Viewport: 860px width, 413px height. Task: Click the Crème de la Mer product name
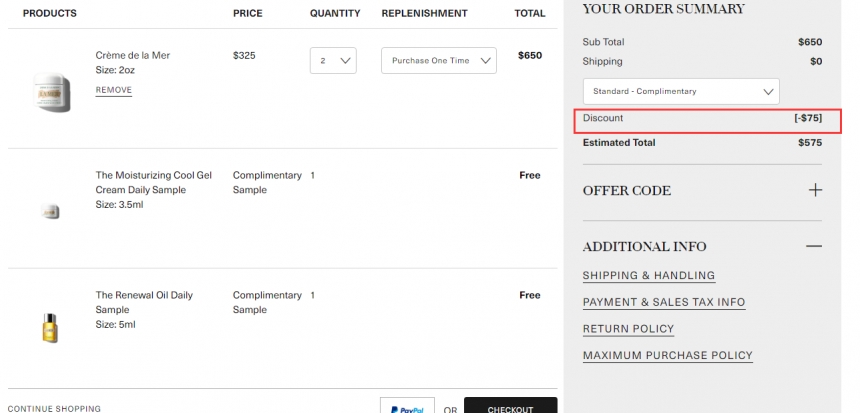point(133,56)
